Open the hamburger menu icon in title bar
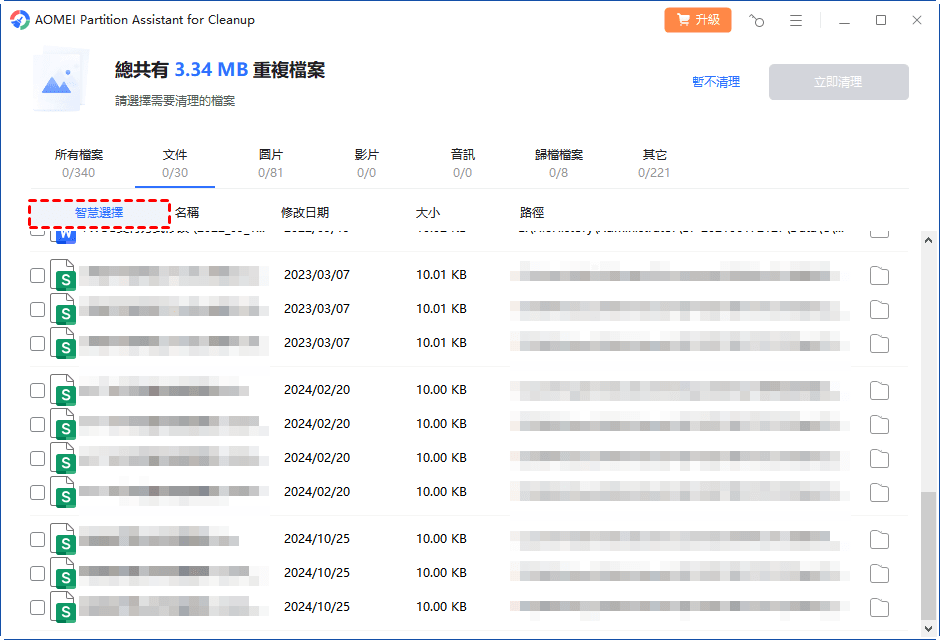 coord(796,20)
